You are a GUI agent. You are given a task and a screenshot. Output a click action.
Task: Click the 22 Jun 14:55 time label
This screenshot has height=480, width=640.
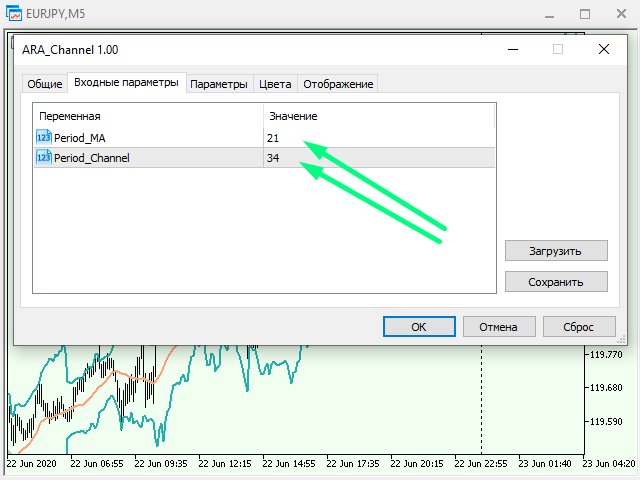point(289,464)
